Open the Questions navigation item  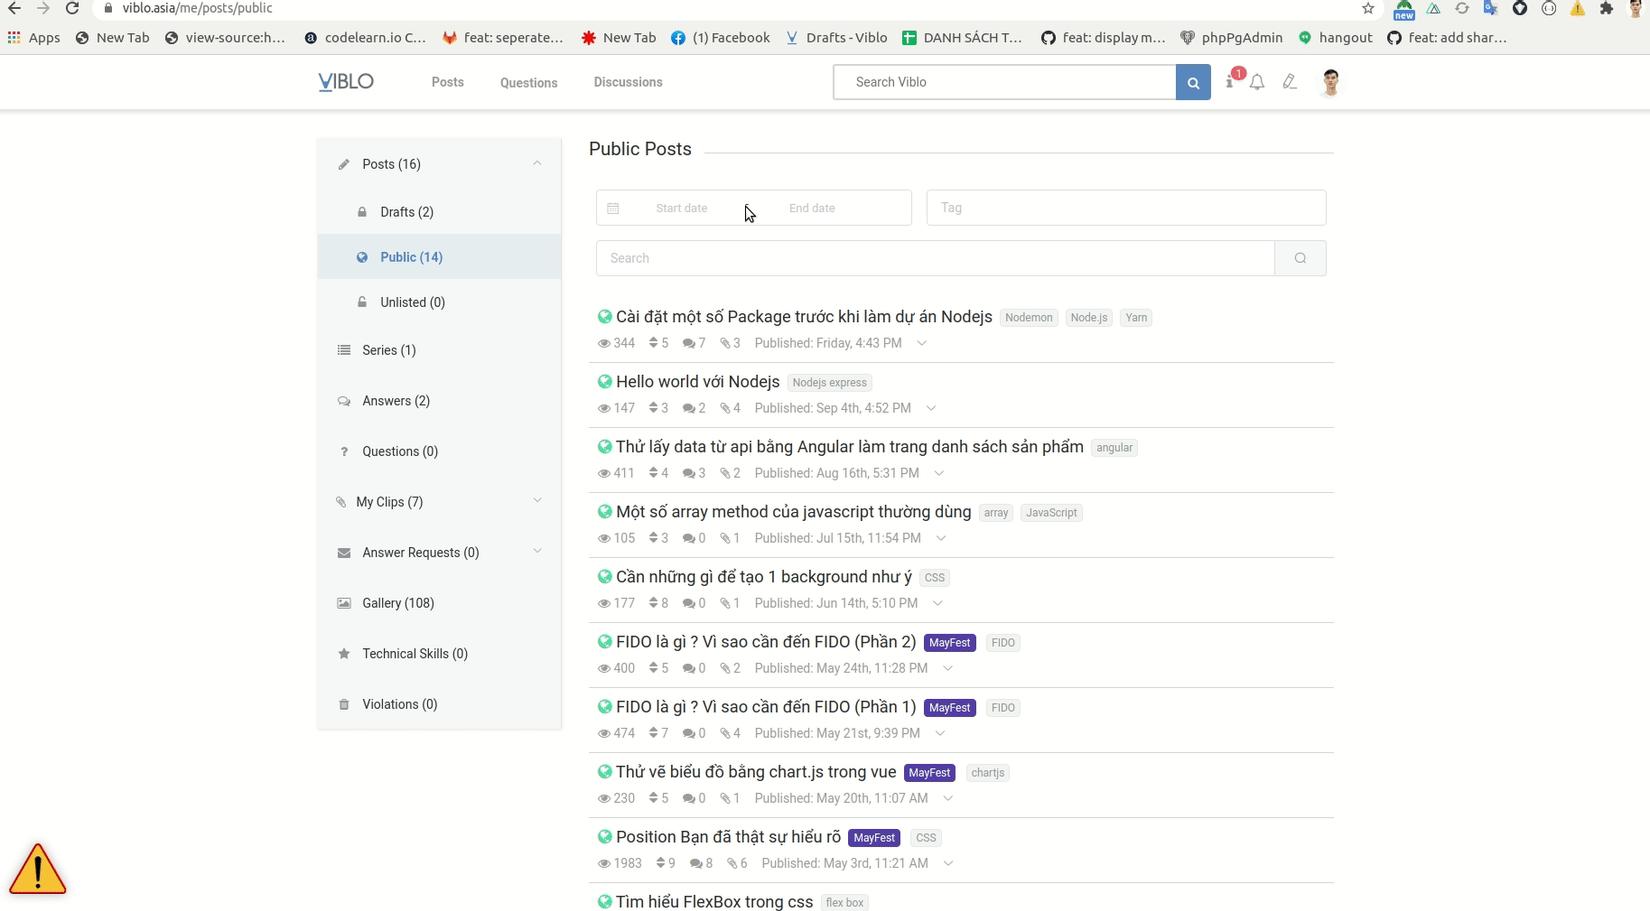pos(529,83)
